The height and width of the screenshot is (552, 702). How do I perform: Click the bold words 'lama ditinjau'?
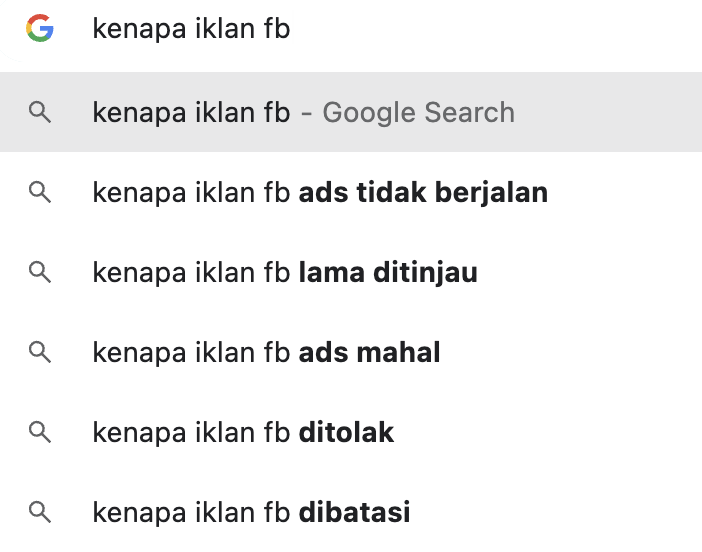(x=388, y=272)
